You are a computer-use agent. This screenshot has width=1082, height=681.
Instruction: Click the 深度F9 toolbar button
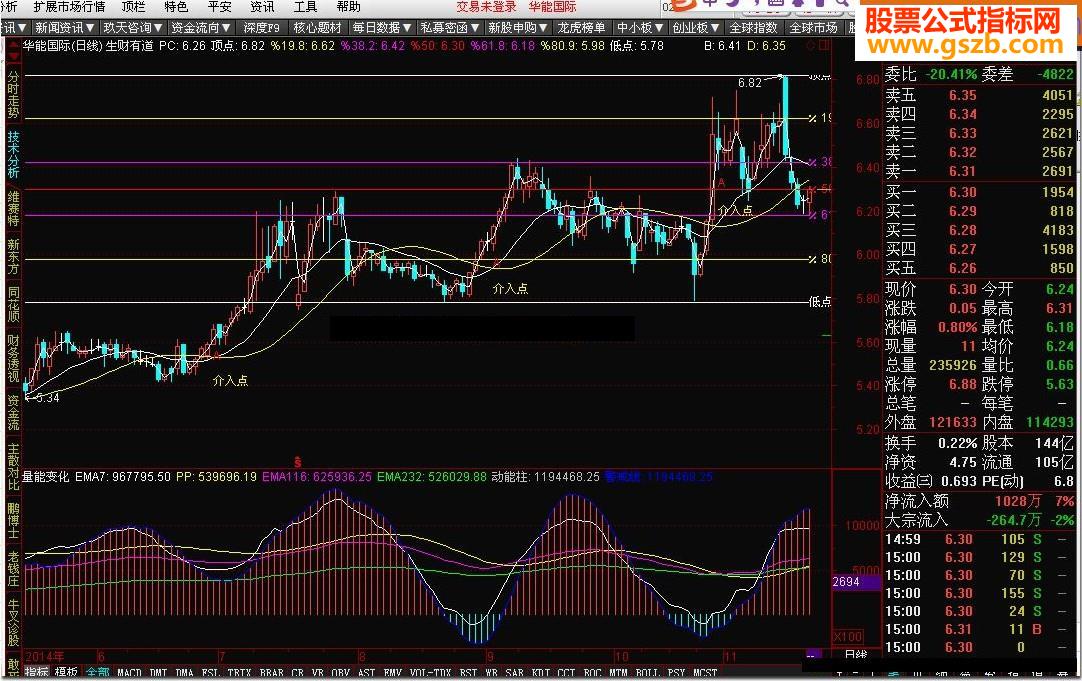tap(262, 28)
